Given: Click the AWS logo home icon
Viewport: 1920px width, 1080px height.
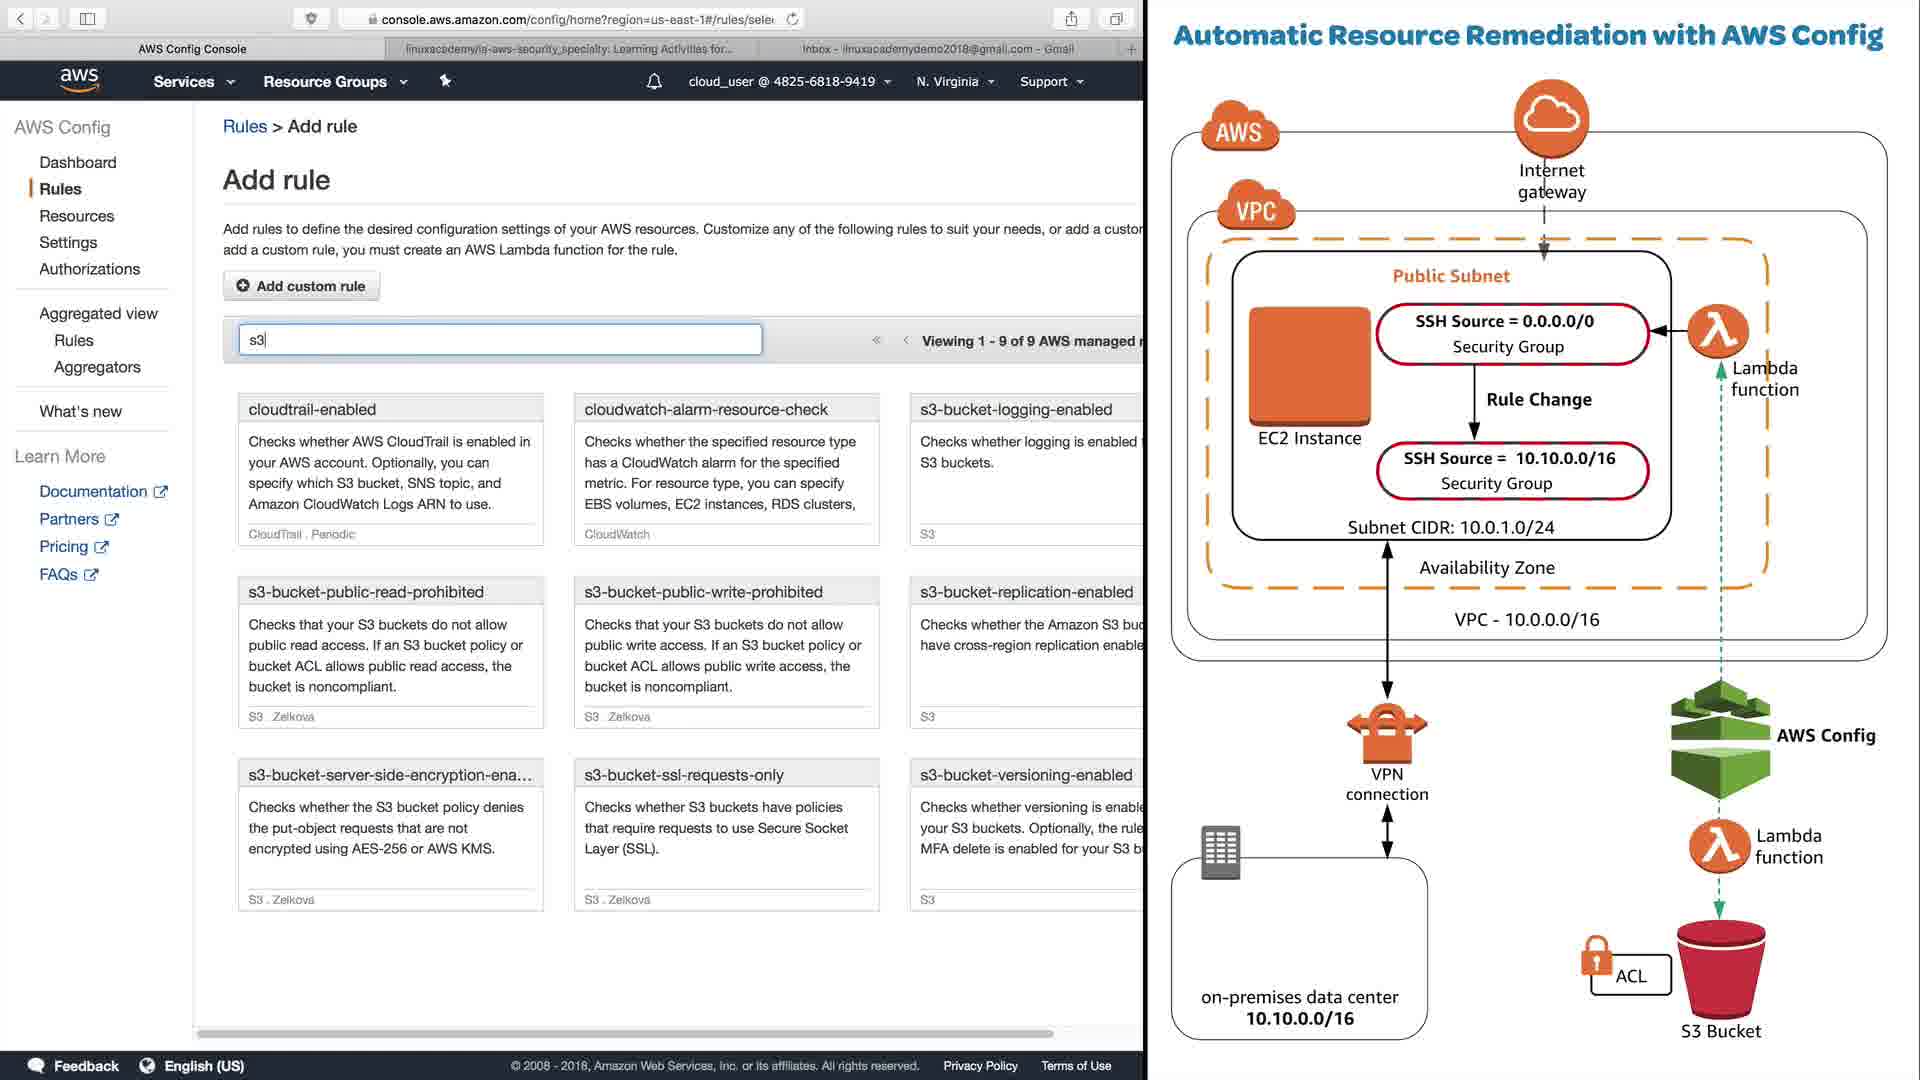Looking at the screenshot, I should click(79, 80).
